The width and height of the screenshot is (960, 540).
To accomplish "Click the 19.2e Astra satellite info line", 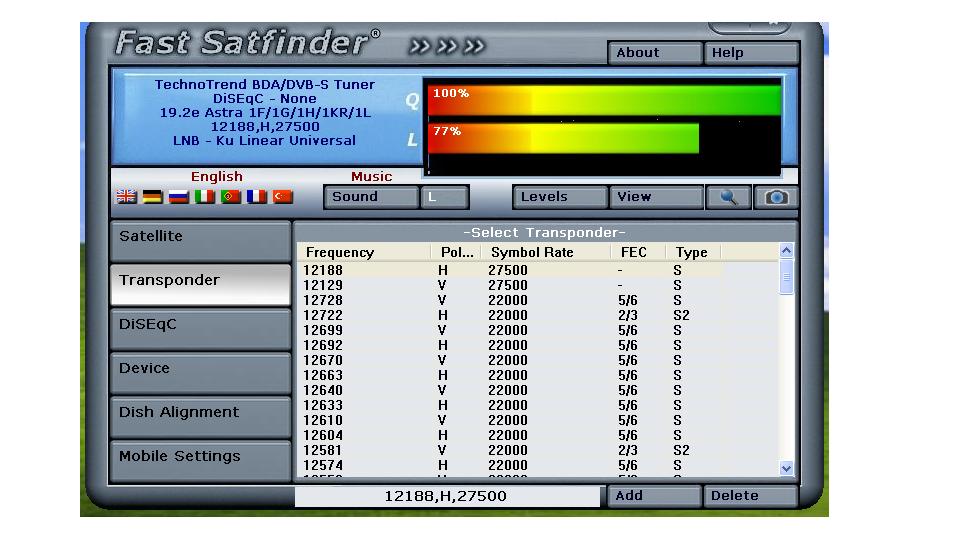I will tap(265, 113).
